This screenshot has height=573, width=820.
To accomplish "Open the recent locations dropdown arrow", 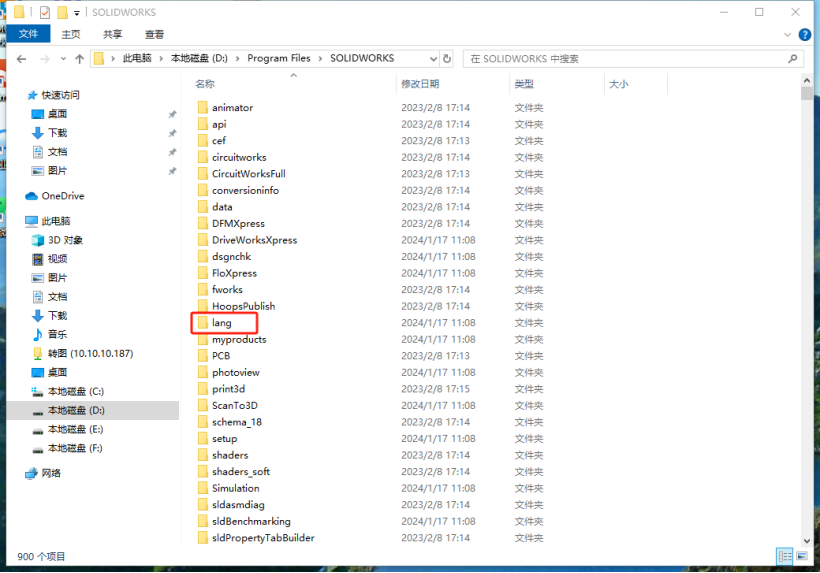I will tap(63, 59).
